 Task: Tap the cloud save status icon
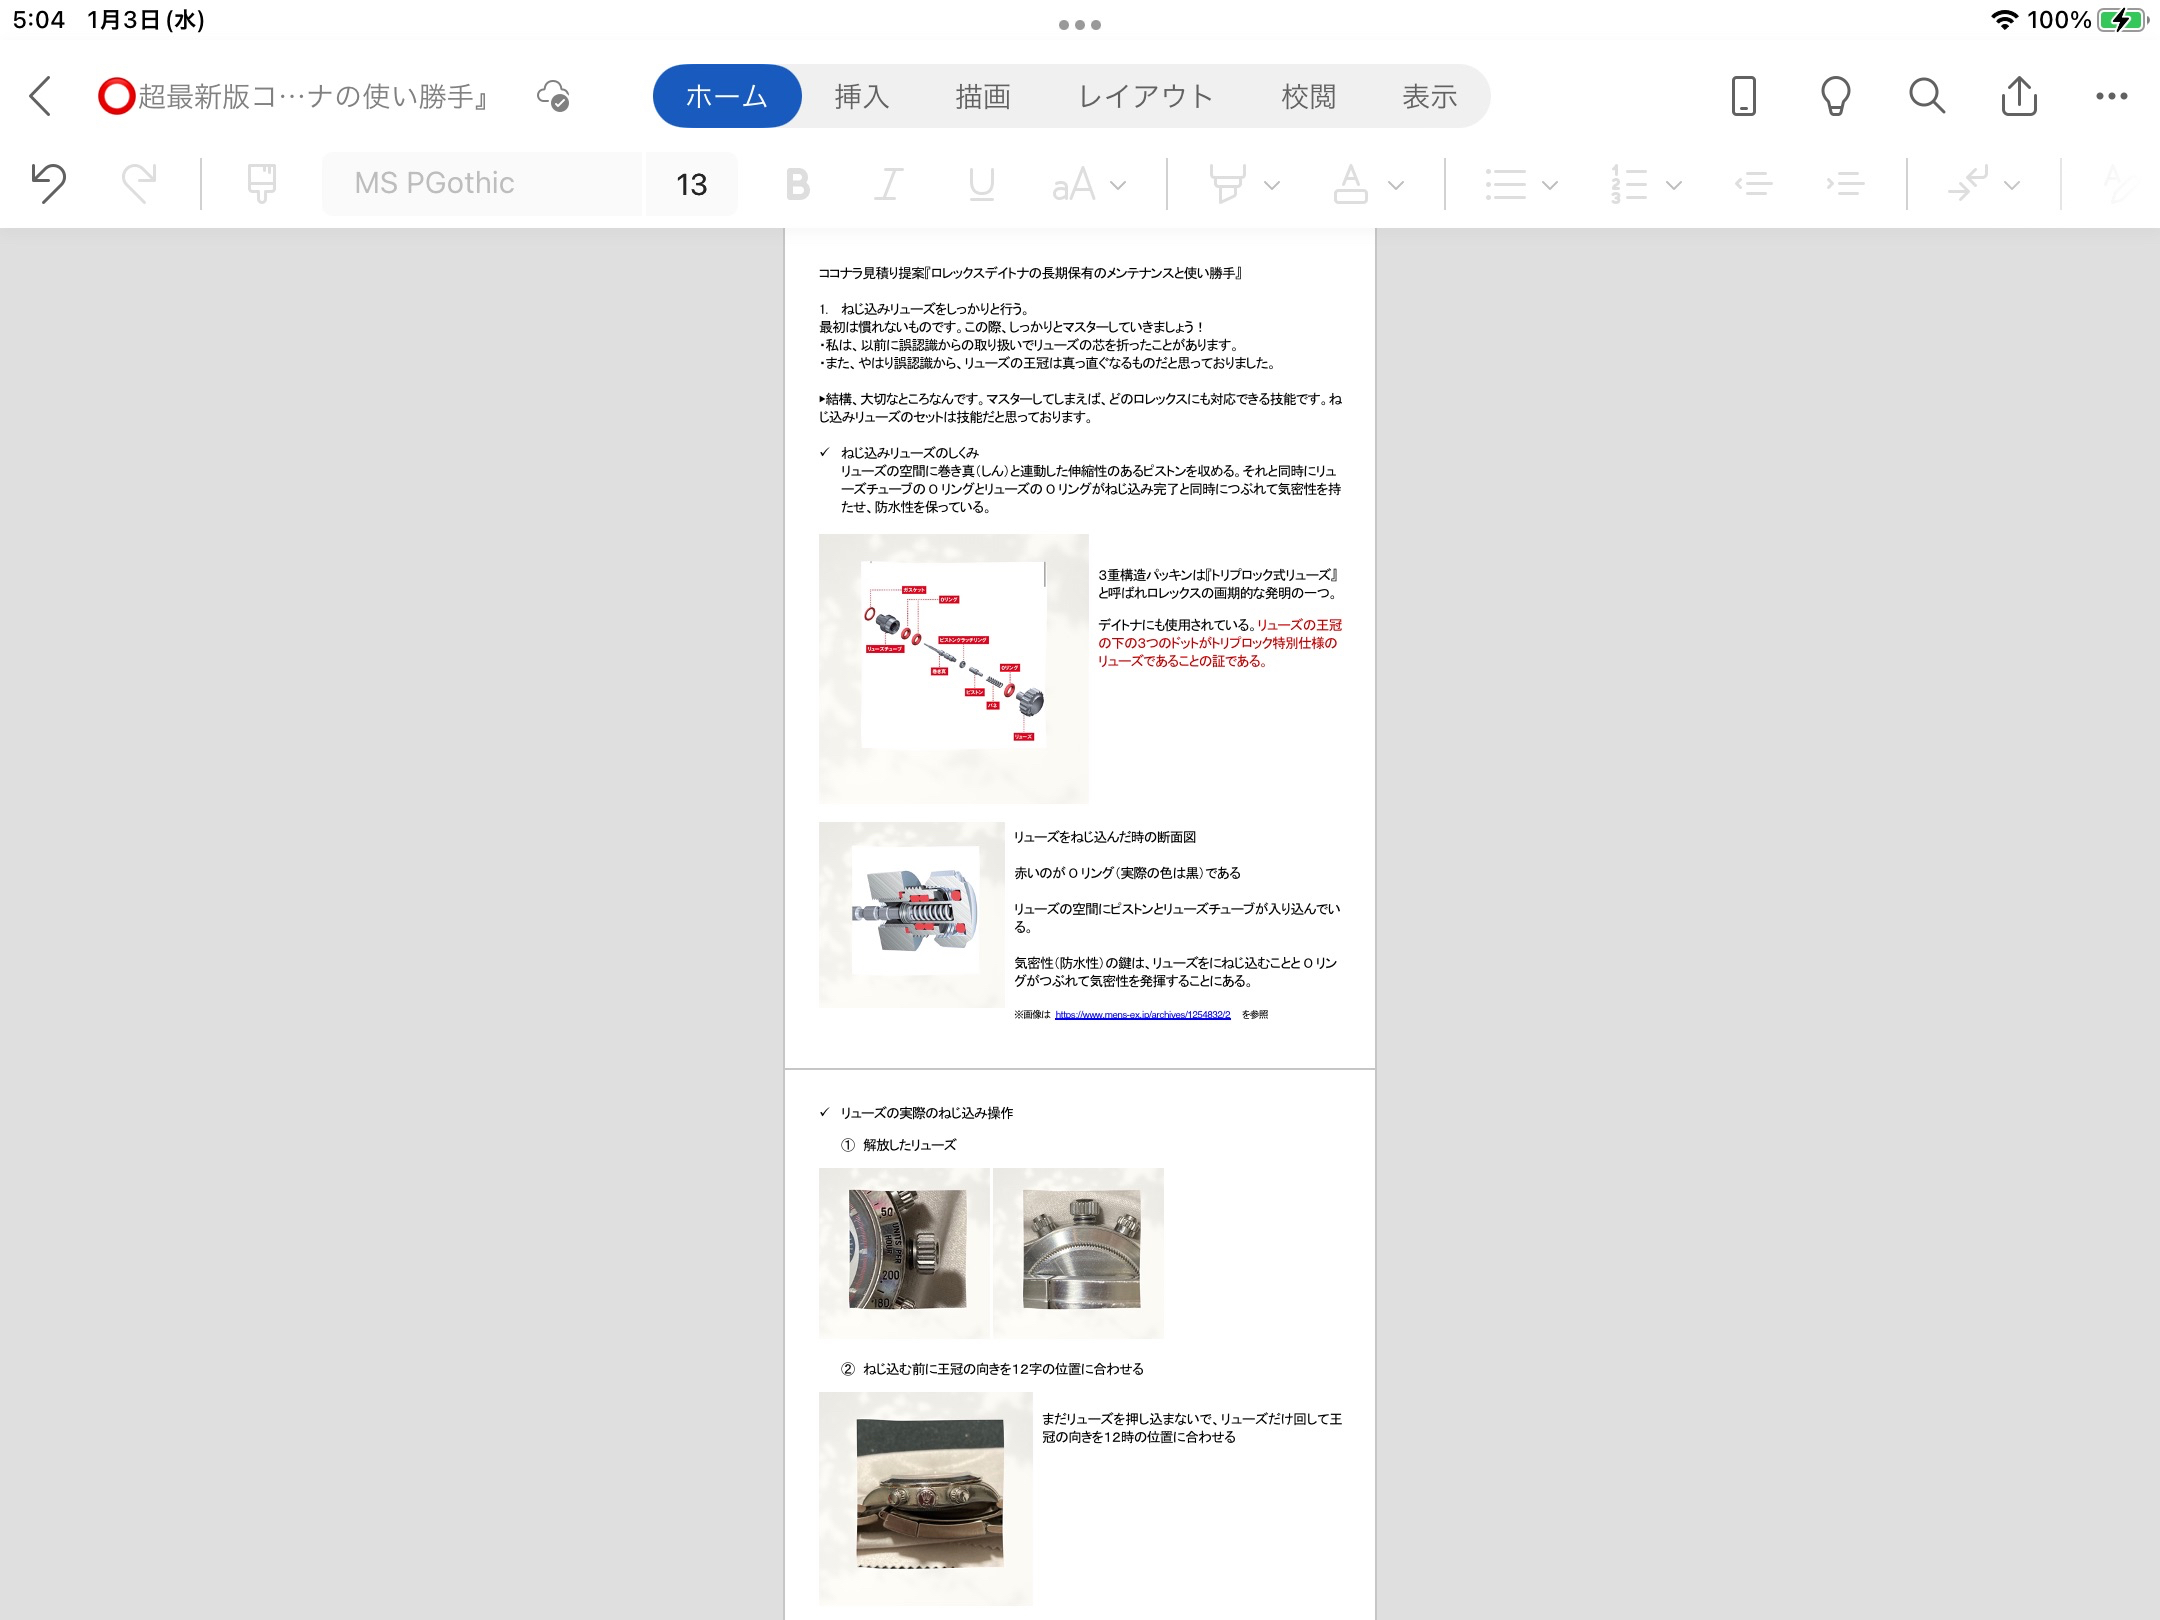[x=553, y=96]
